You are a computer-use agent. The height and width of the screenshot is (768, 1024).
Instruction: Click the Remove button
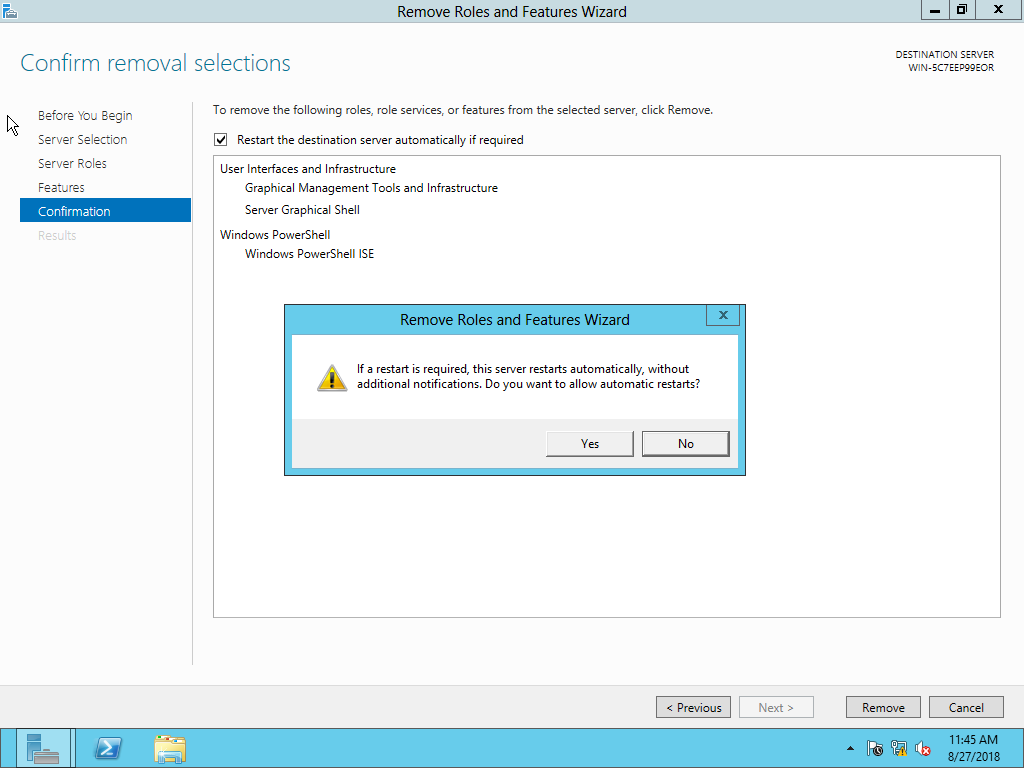tap(883, 707)
